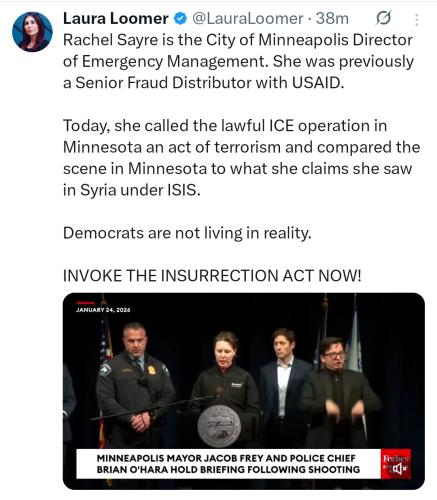This screenshot has height=500, width=437.
Task: Click the 'MINNEAPOLIS MAYOR JACOB FREY' caption banner
Action: pyautogui.click(x=228, y=464)
